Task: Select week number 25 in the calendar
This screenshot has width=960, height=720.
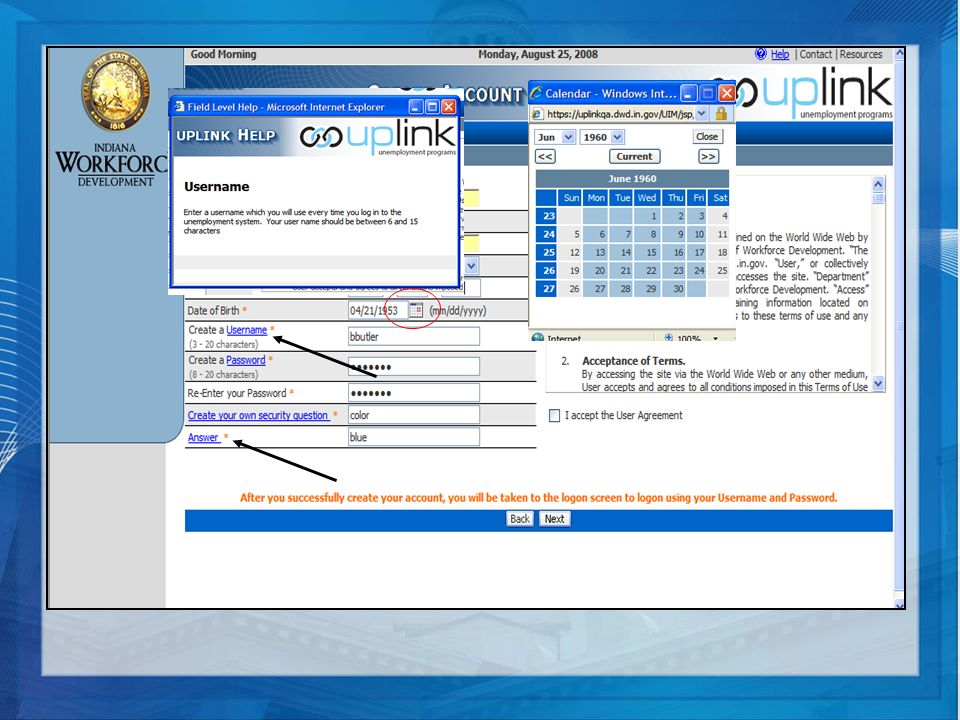Action: (x=546, y=252)
